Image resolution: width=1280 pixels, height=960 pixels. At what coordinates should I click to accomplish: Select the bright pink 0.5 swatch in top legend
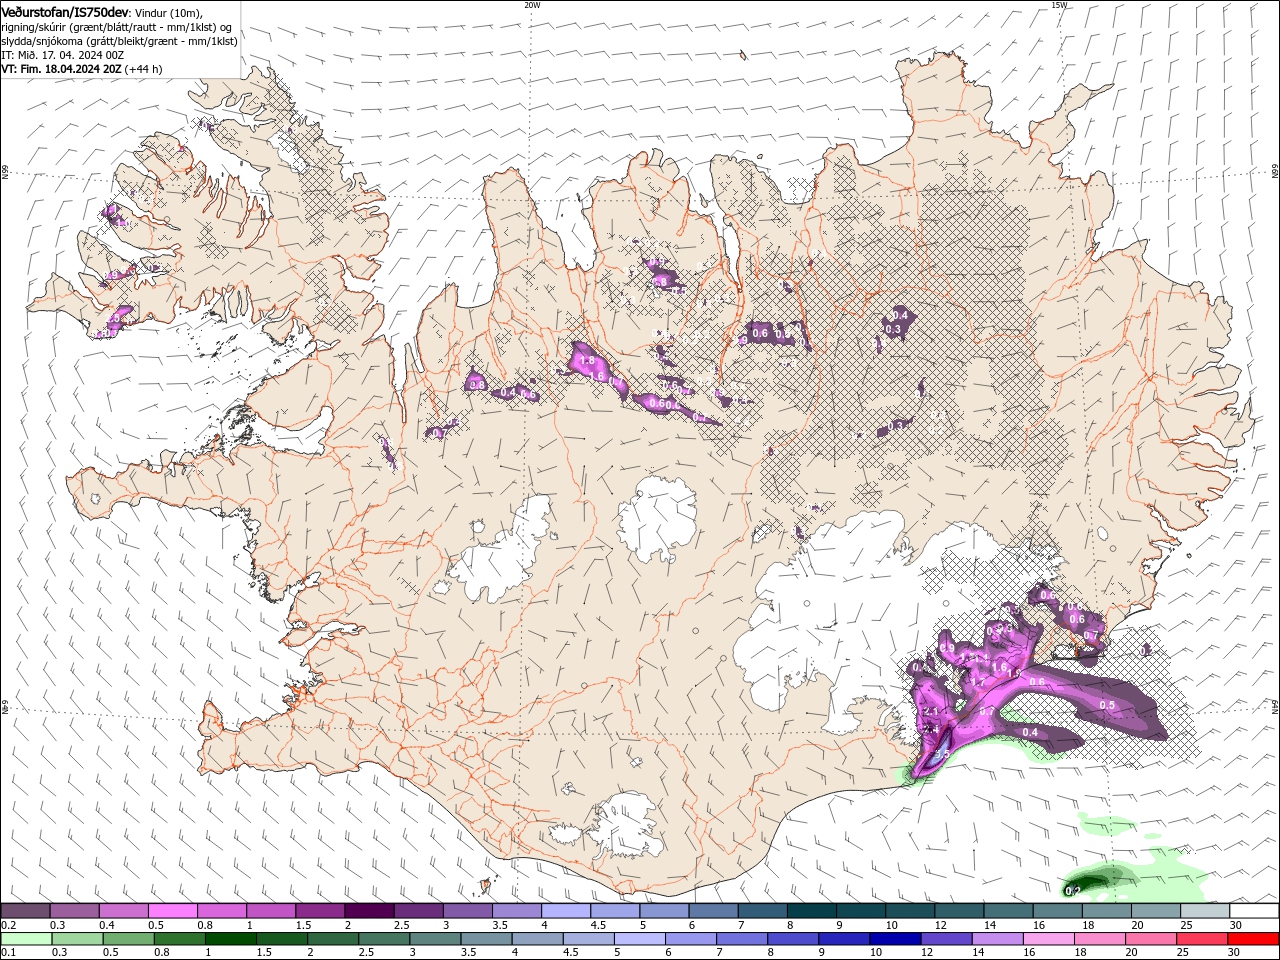172,909
